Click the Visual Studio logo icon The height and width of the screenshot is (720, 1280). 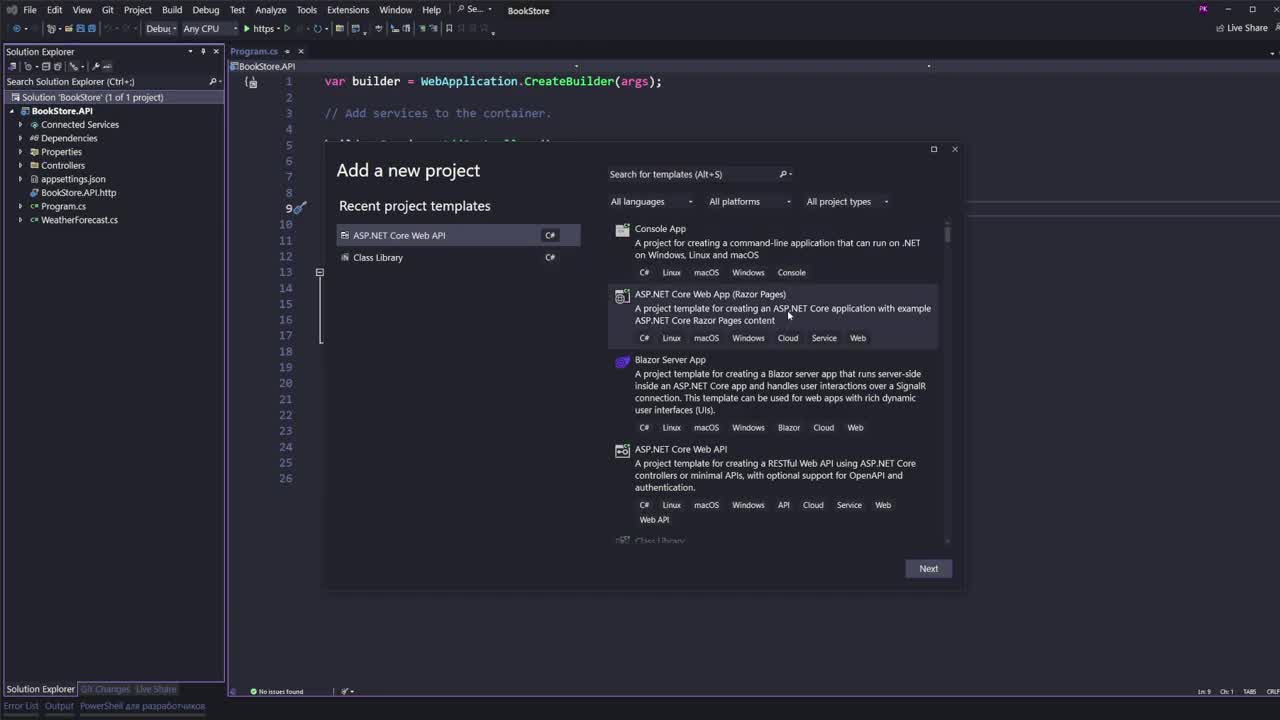pos(11,10)
